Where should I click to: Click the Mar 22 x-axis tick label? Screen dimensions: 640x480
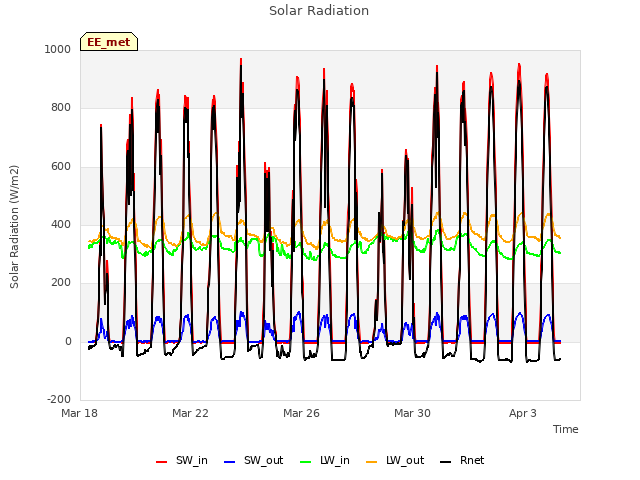click(190, 413)
